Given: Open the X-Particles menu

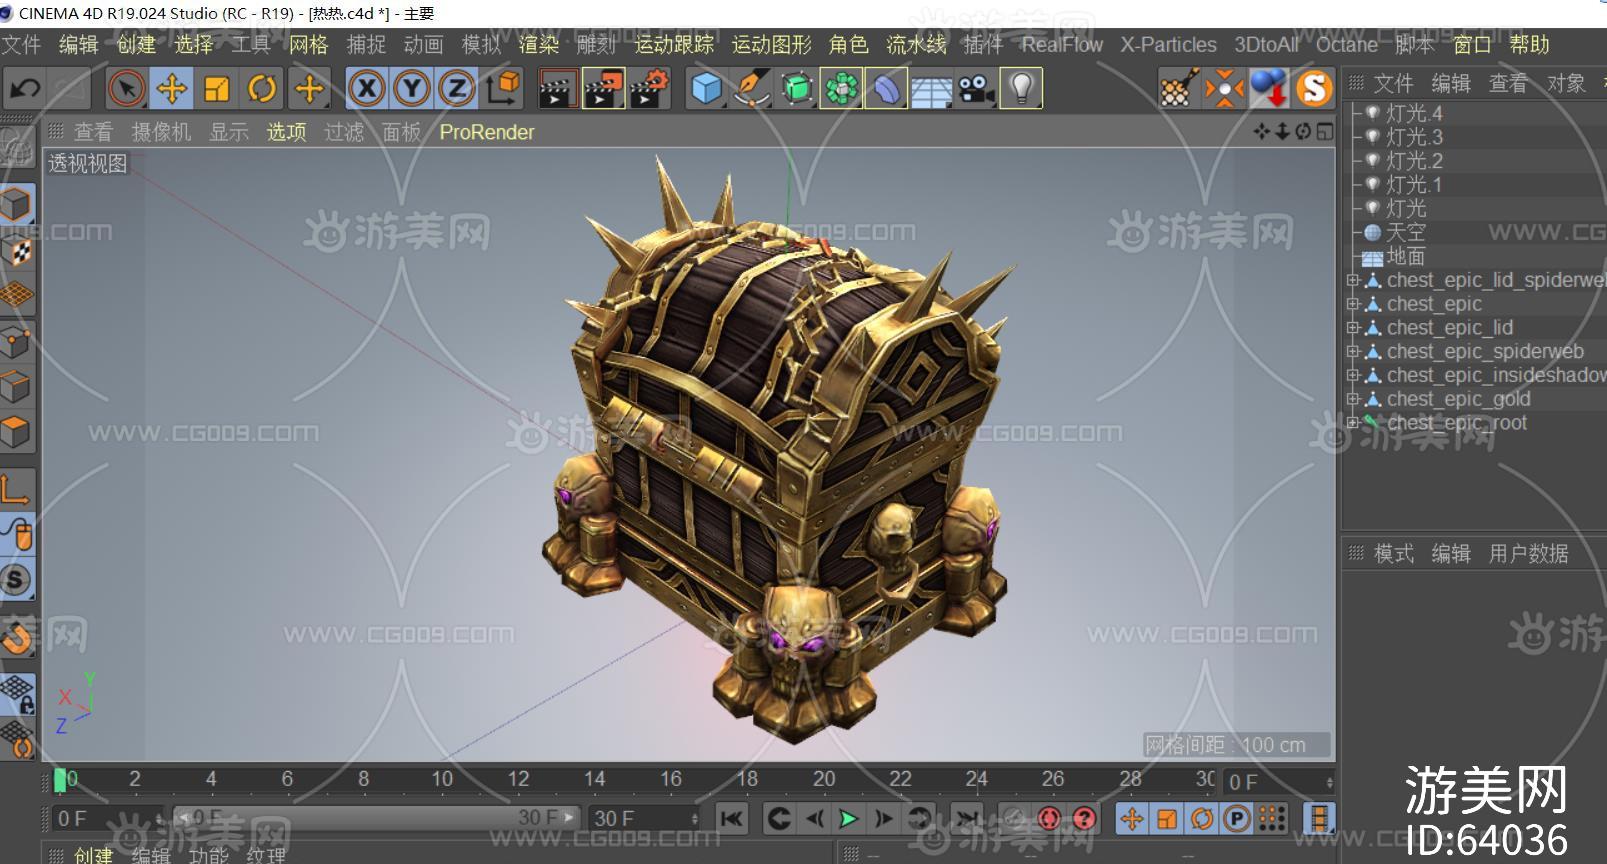Looking at the screenshot, I should (x=1168, y=44).
